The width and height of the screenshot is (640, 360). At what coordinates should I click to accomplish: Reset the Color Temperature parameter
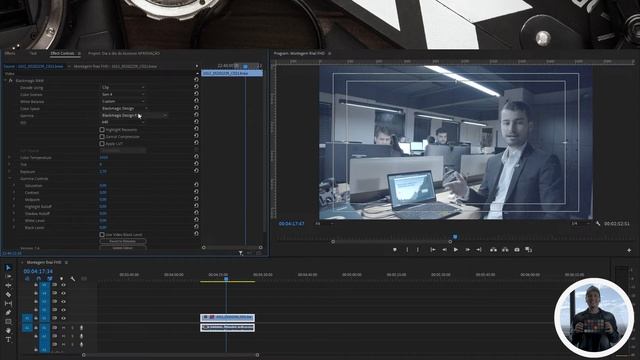pos(196,157)
